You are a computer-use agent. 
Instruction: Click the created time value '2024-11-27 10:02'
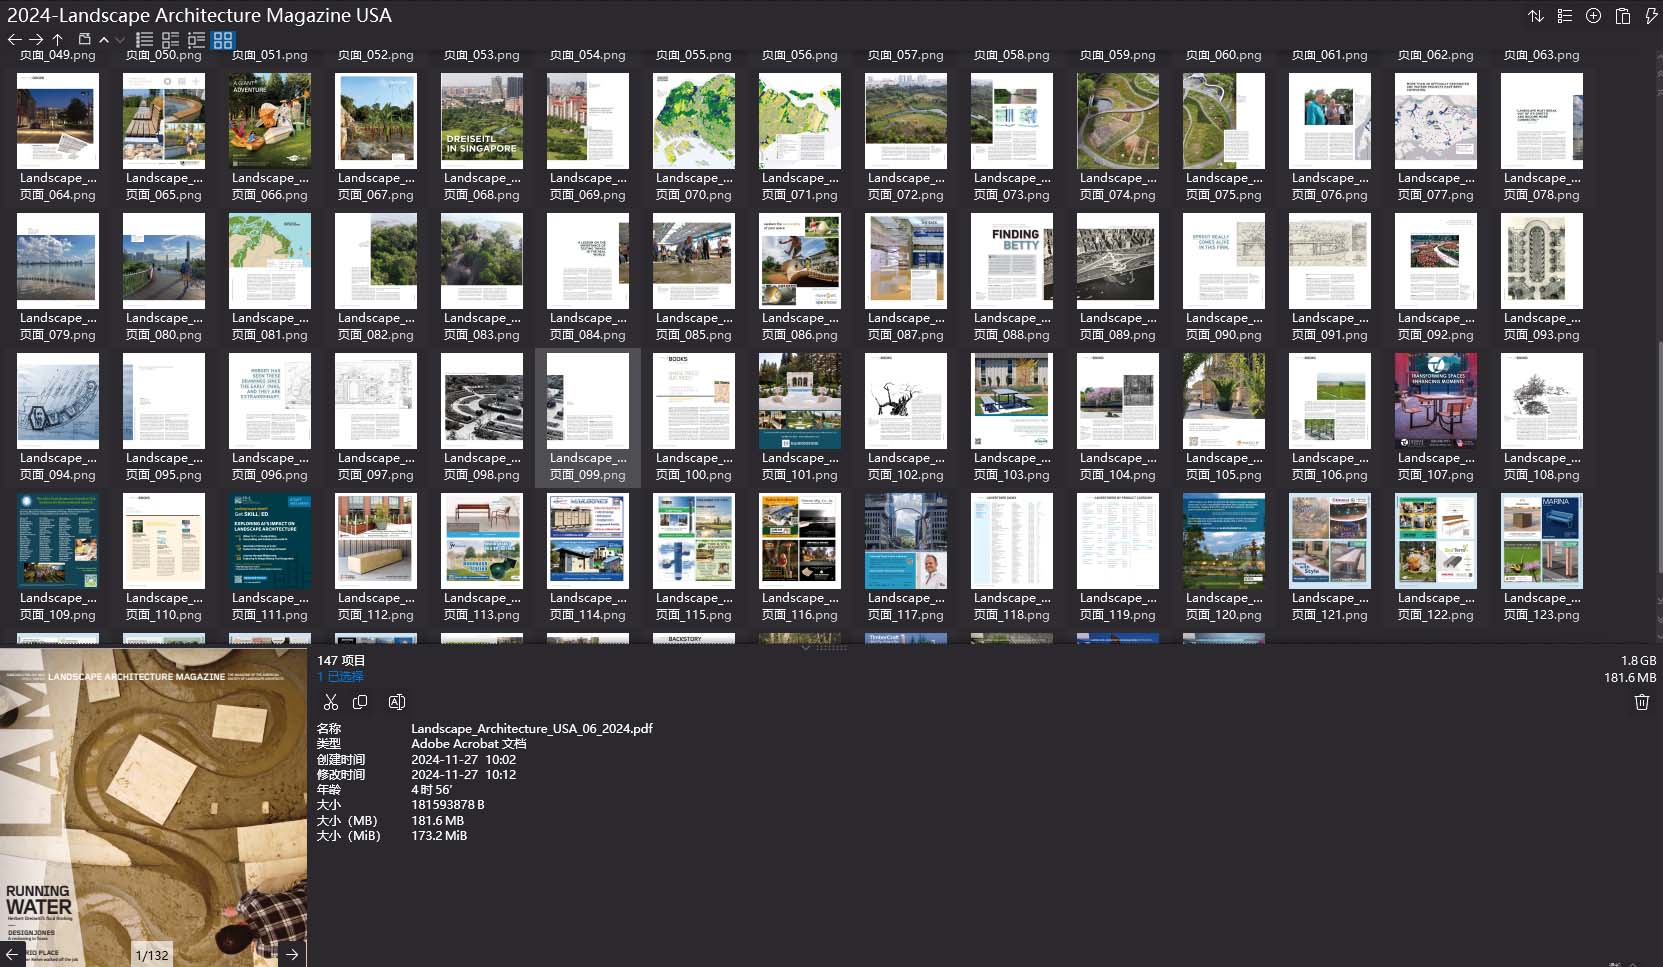point(464,760)
